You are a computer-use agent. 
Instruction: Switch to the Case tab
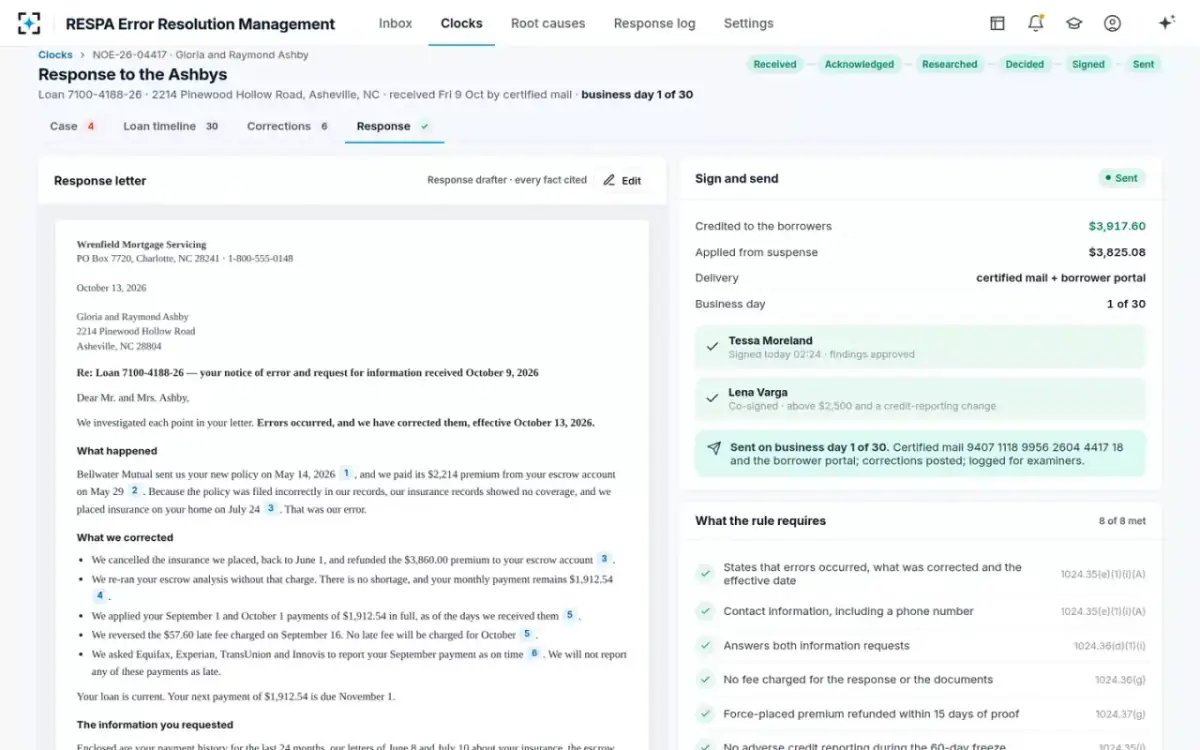pos(73,127)
